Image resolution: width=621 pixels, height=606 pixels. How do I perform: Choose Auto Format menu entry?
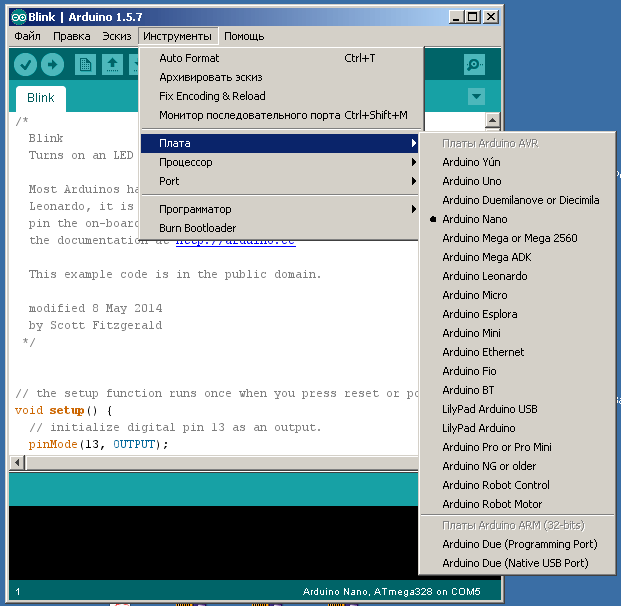280,58
